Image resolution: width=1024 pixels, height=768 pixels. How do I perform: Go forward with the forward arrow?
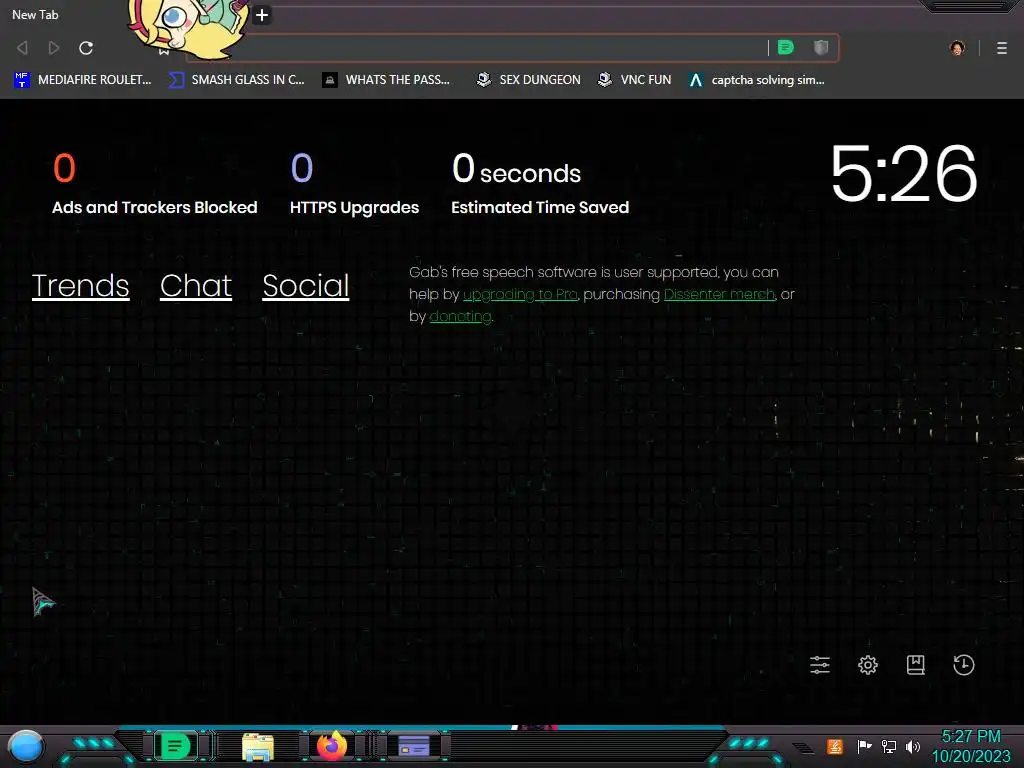point(54,48)
